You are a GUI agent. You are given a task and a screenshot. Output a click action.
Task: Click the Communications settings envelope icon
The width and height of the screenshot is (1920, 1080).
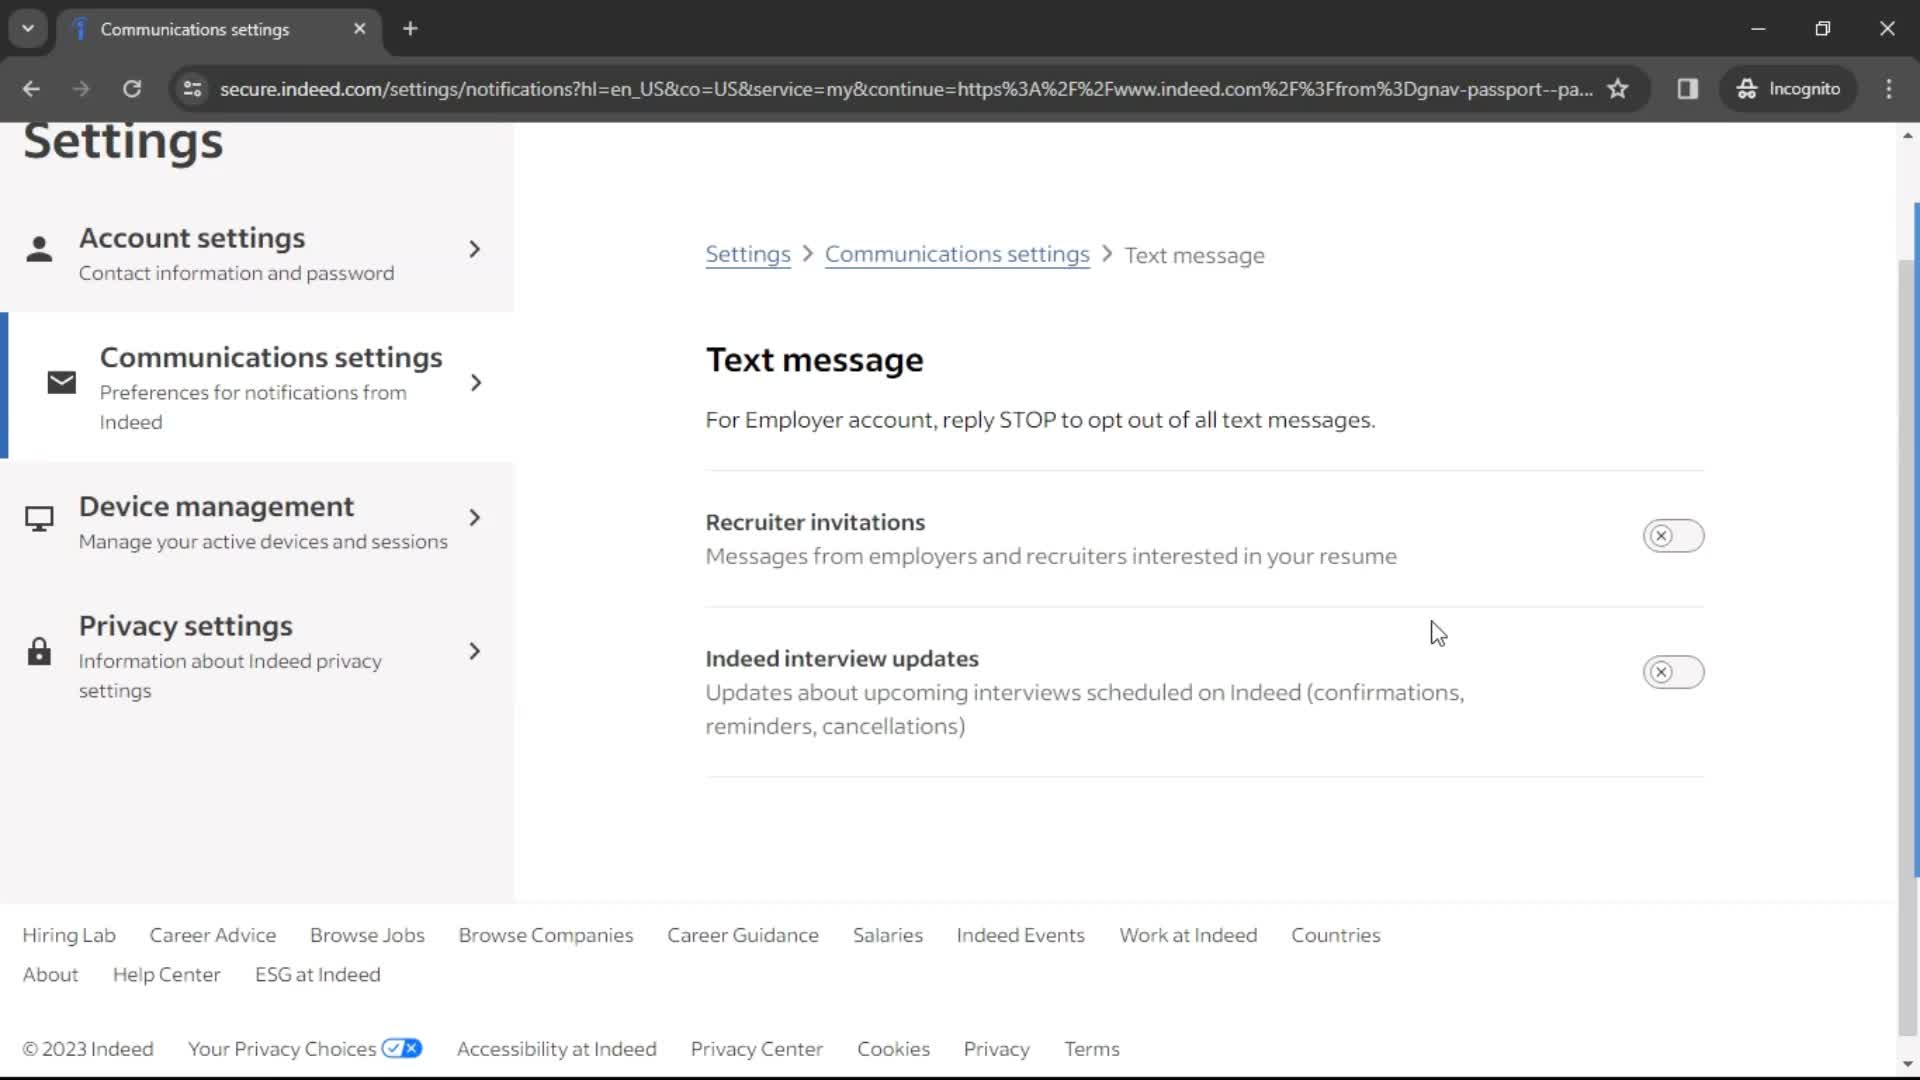(x=62, y=381)
